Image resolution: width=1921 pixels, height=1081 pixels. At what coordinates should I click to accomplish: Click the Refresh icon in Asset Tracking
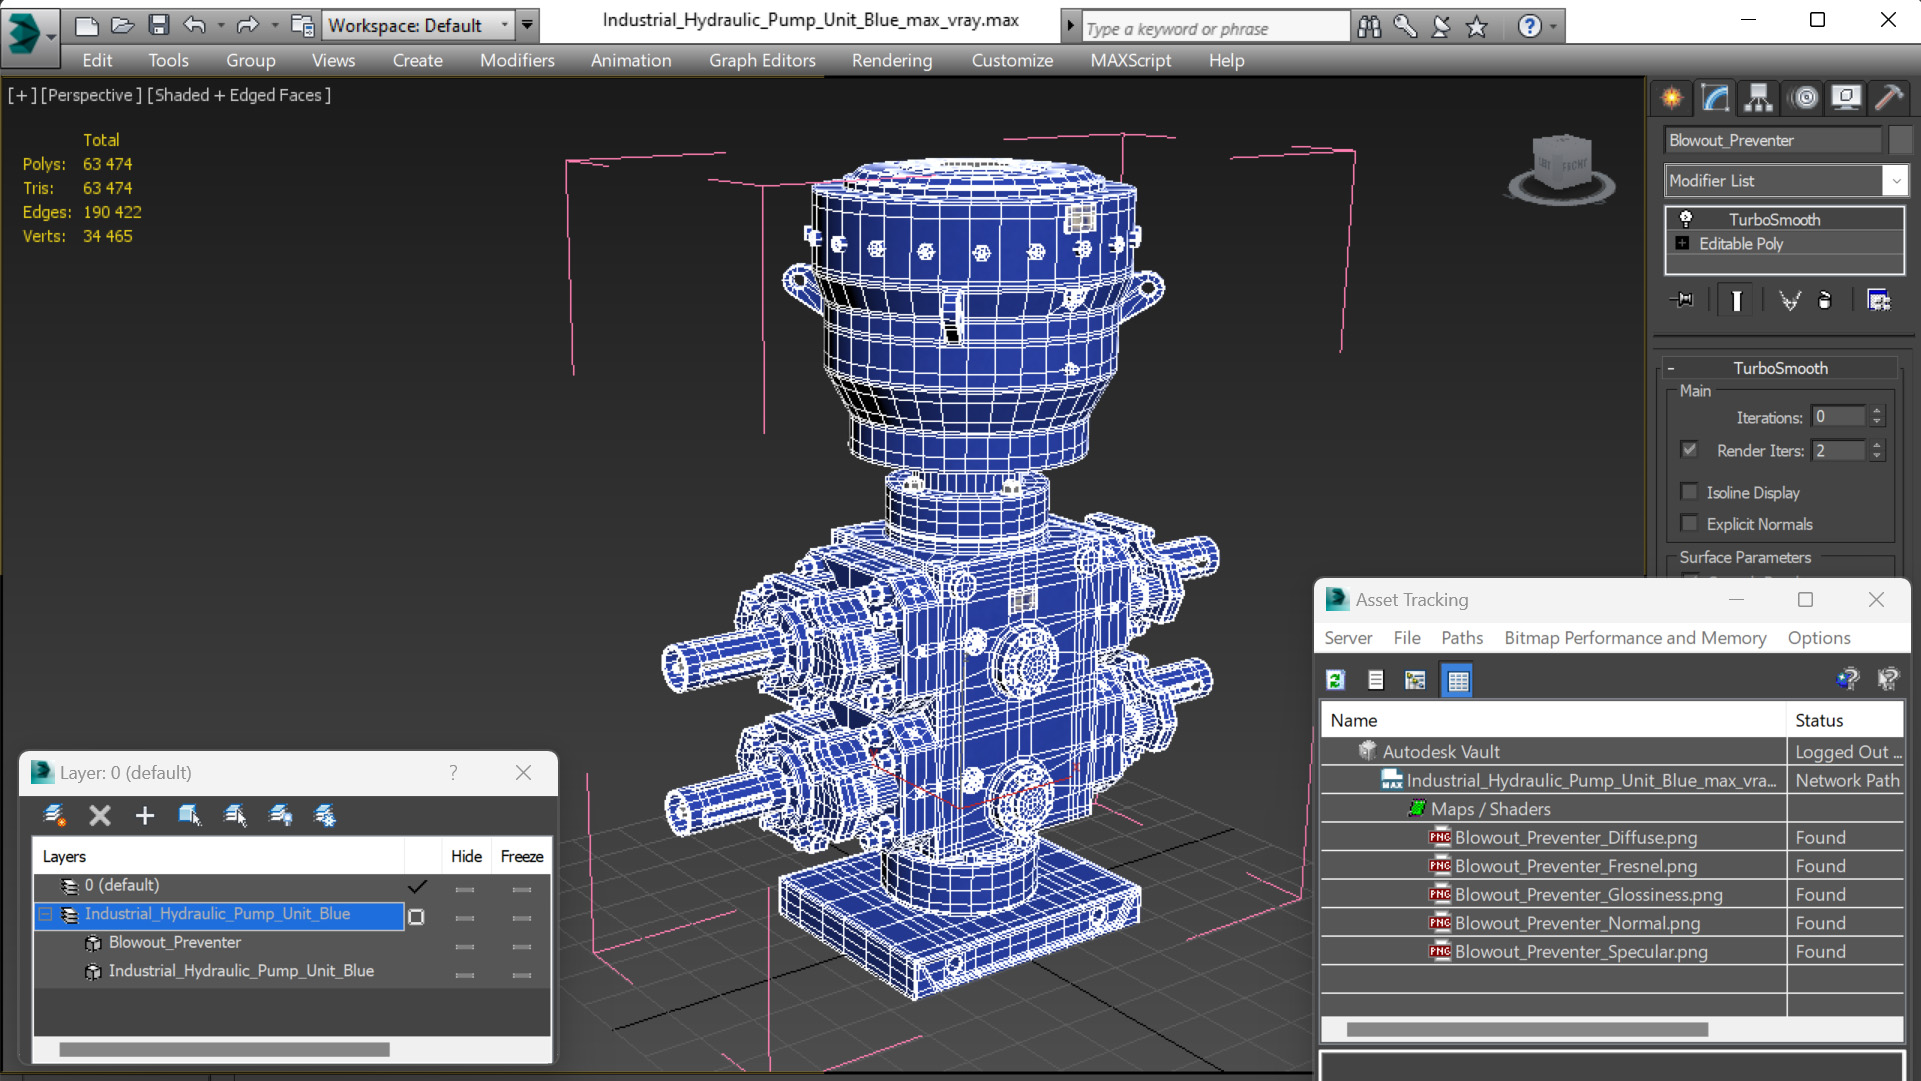point(1335,681)
